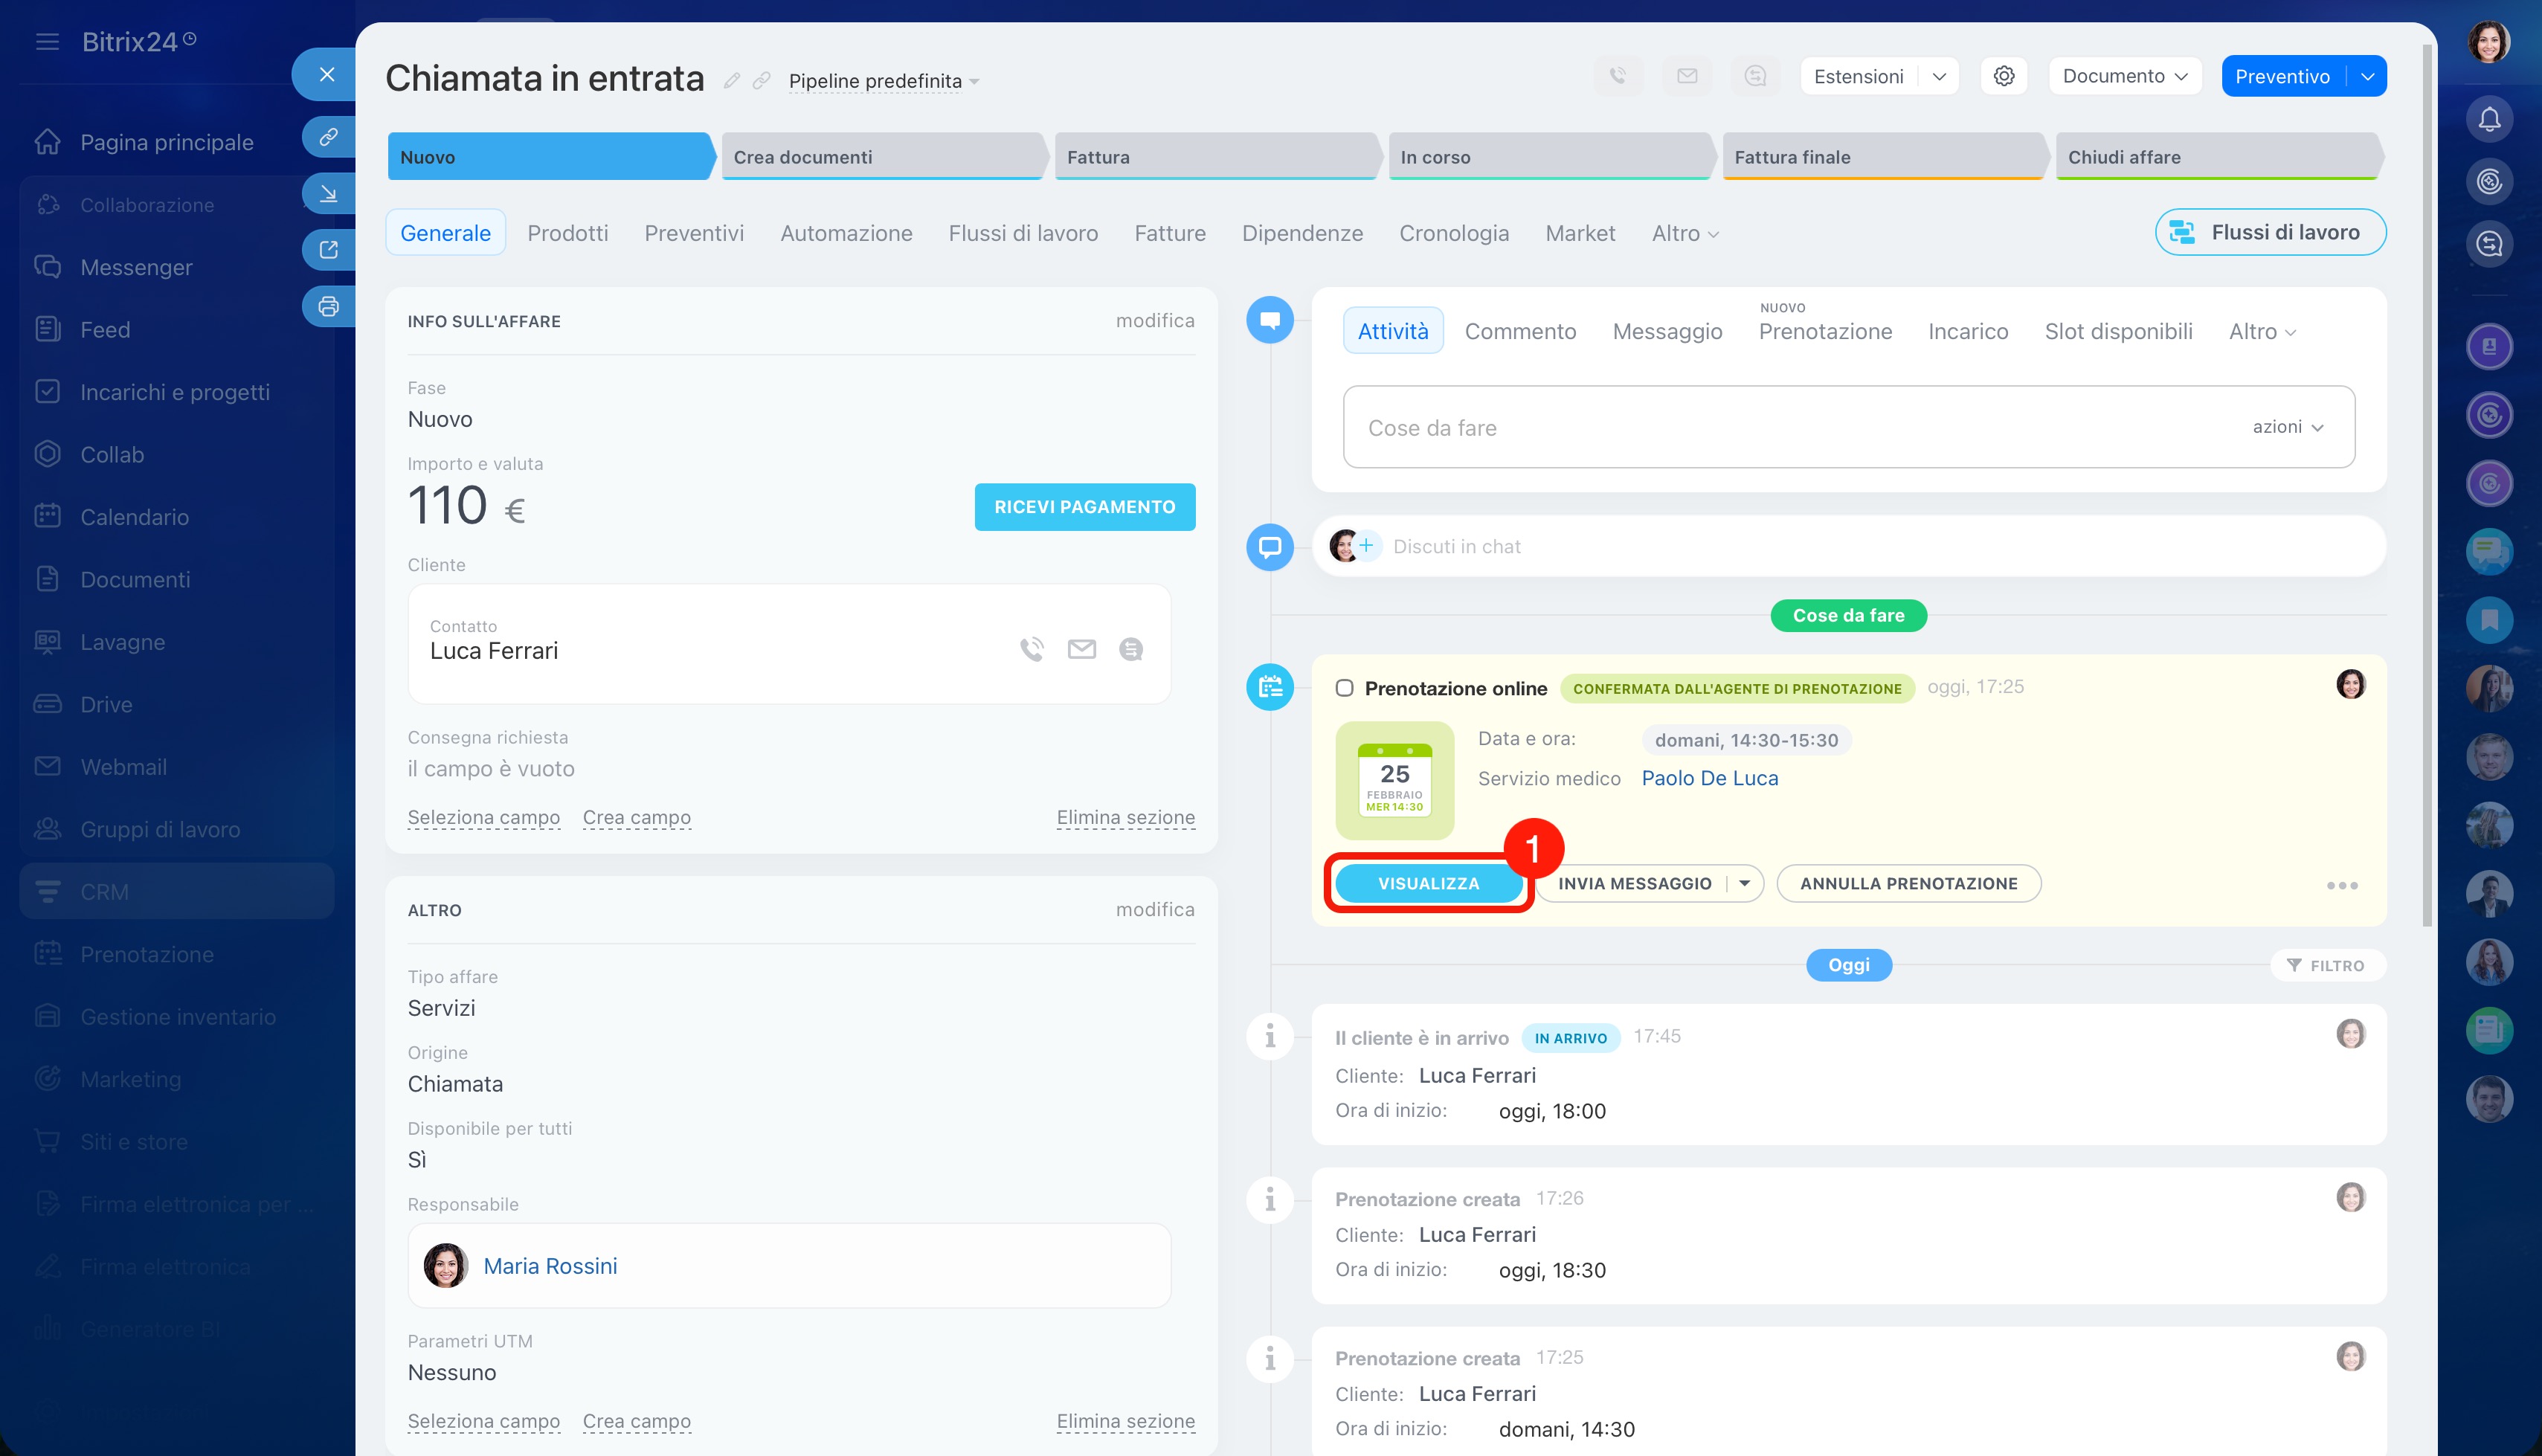Open the hamburger menu next to Bitrix24
Screen dimensions: 2542x1456
click(47, 42)
